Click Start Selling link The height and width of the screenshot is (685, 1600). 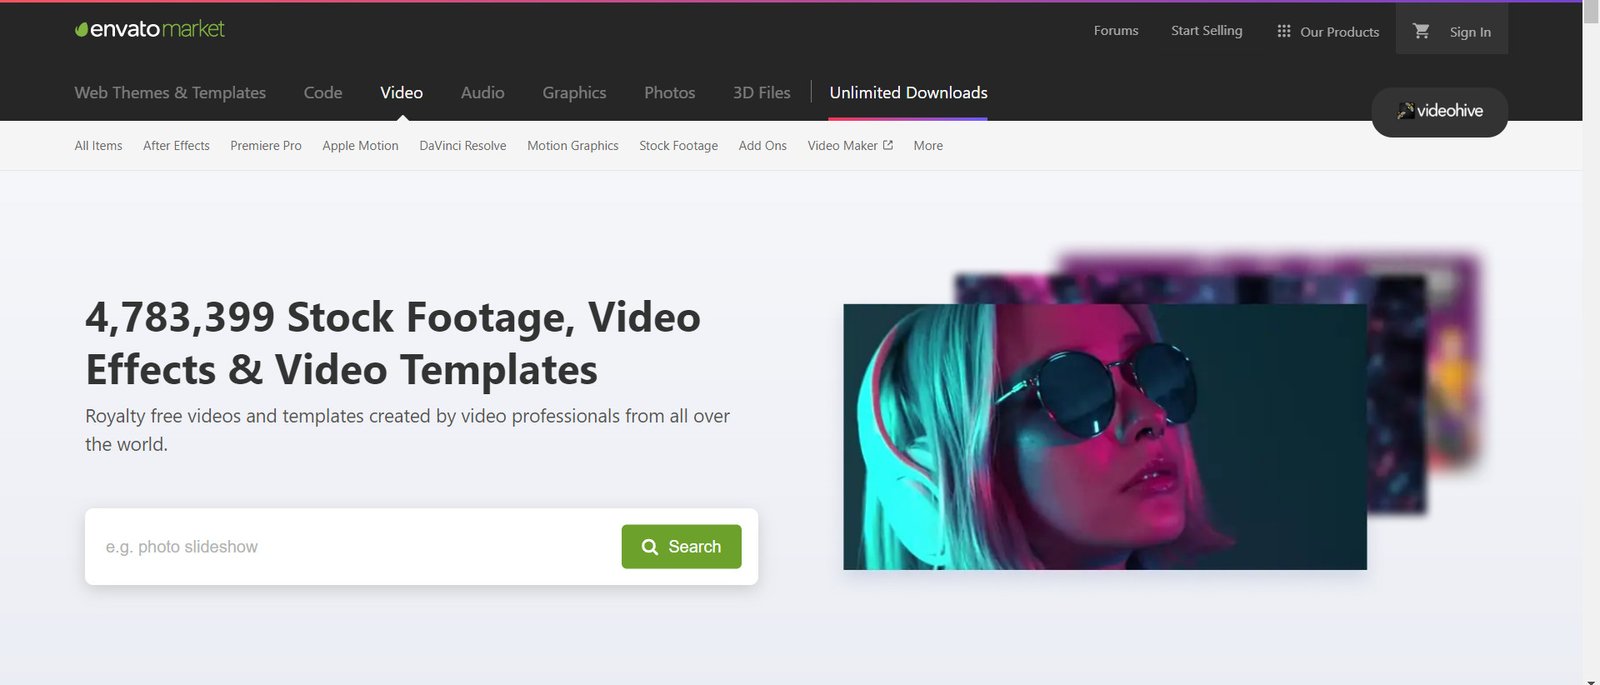pos(1207,31)
